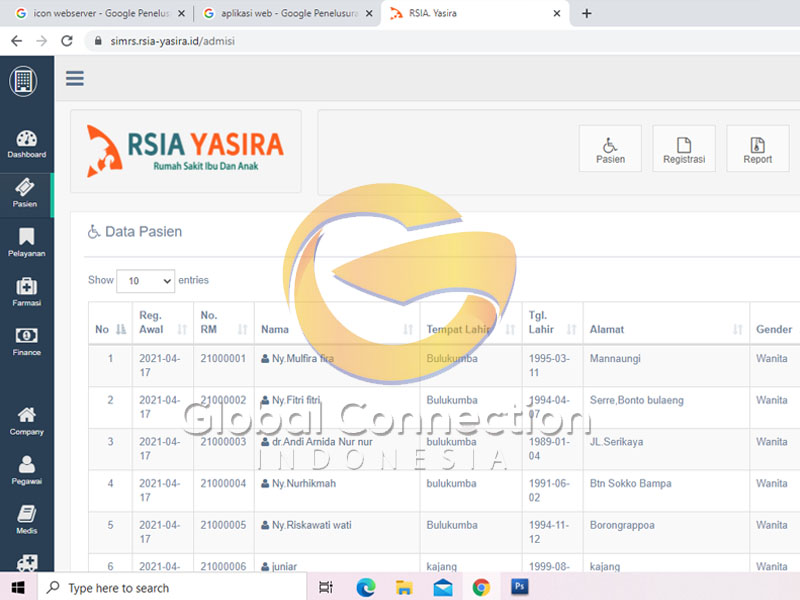Open the Medis sidebar icon

26,519
